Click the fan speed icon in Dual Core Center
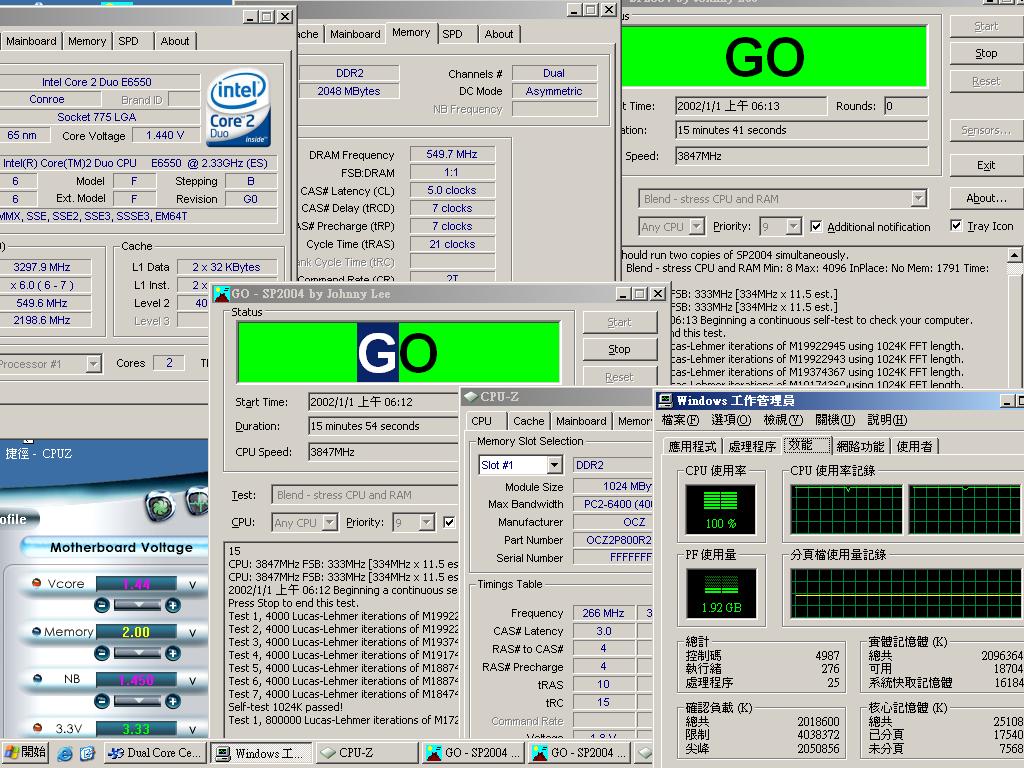 coord(161,505)
